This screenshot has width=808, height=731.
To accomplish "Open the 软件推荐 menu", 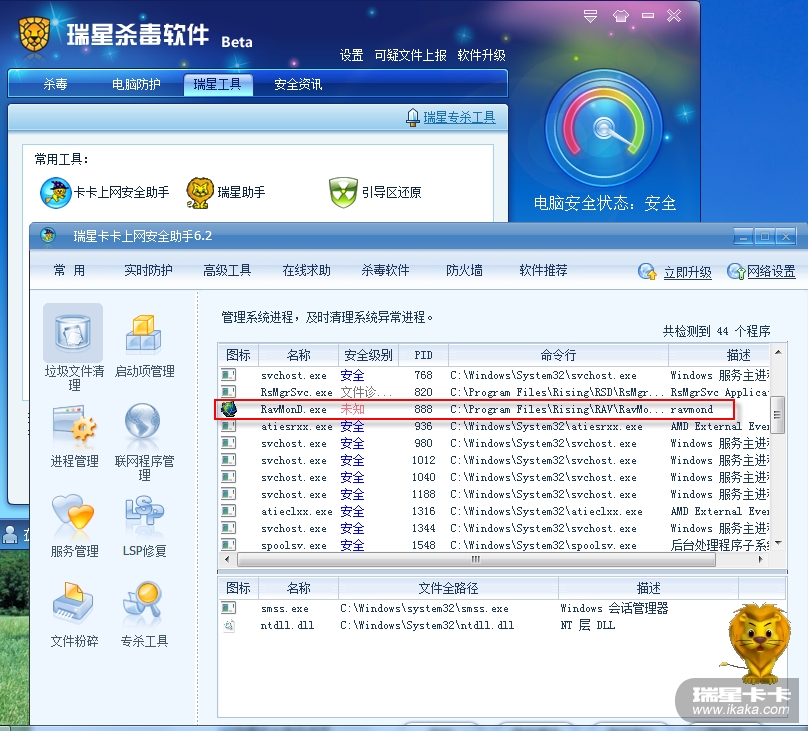I will [x=543, y=270].
